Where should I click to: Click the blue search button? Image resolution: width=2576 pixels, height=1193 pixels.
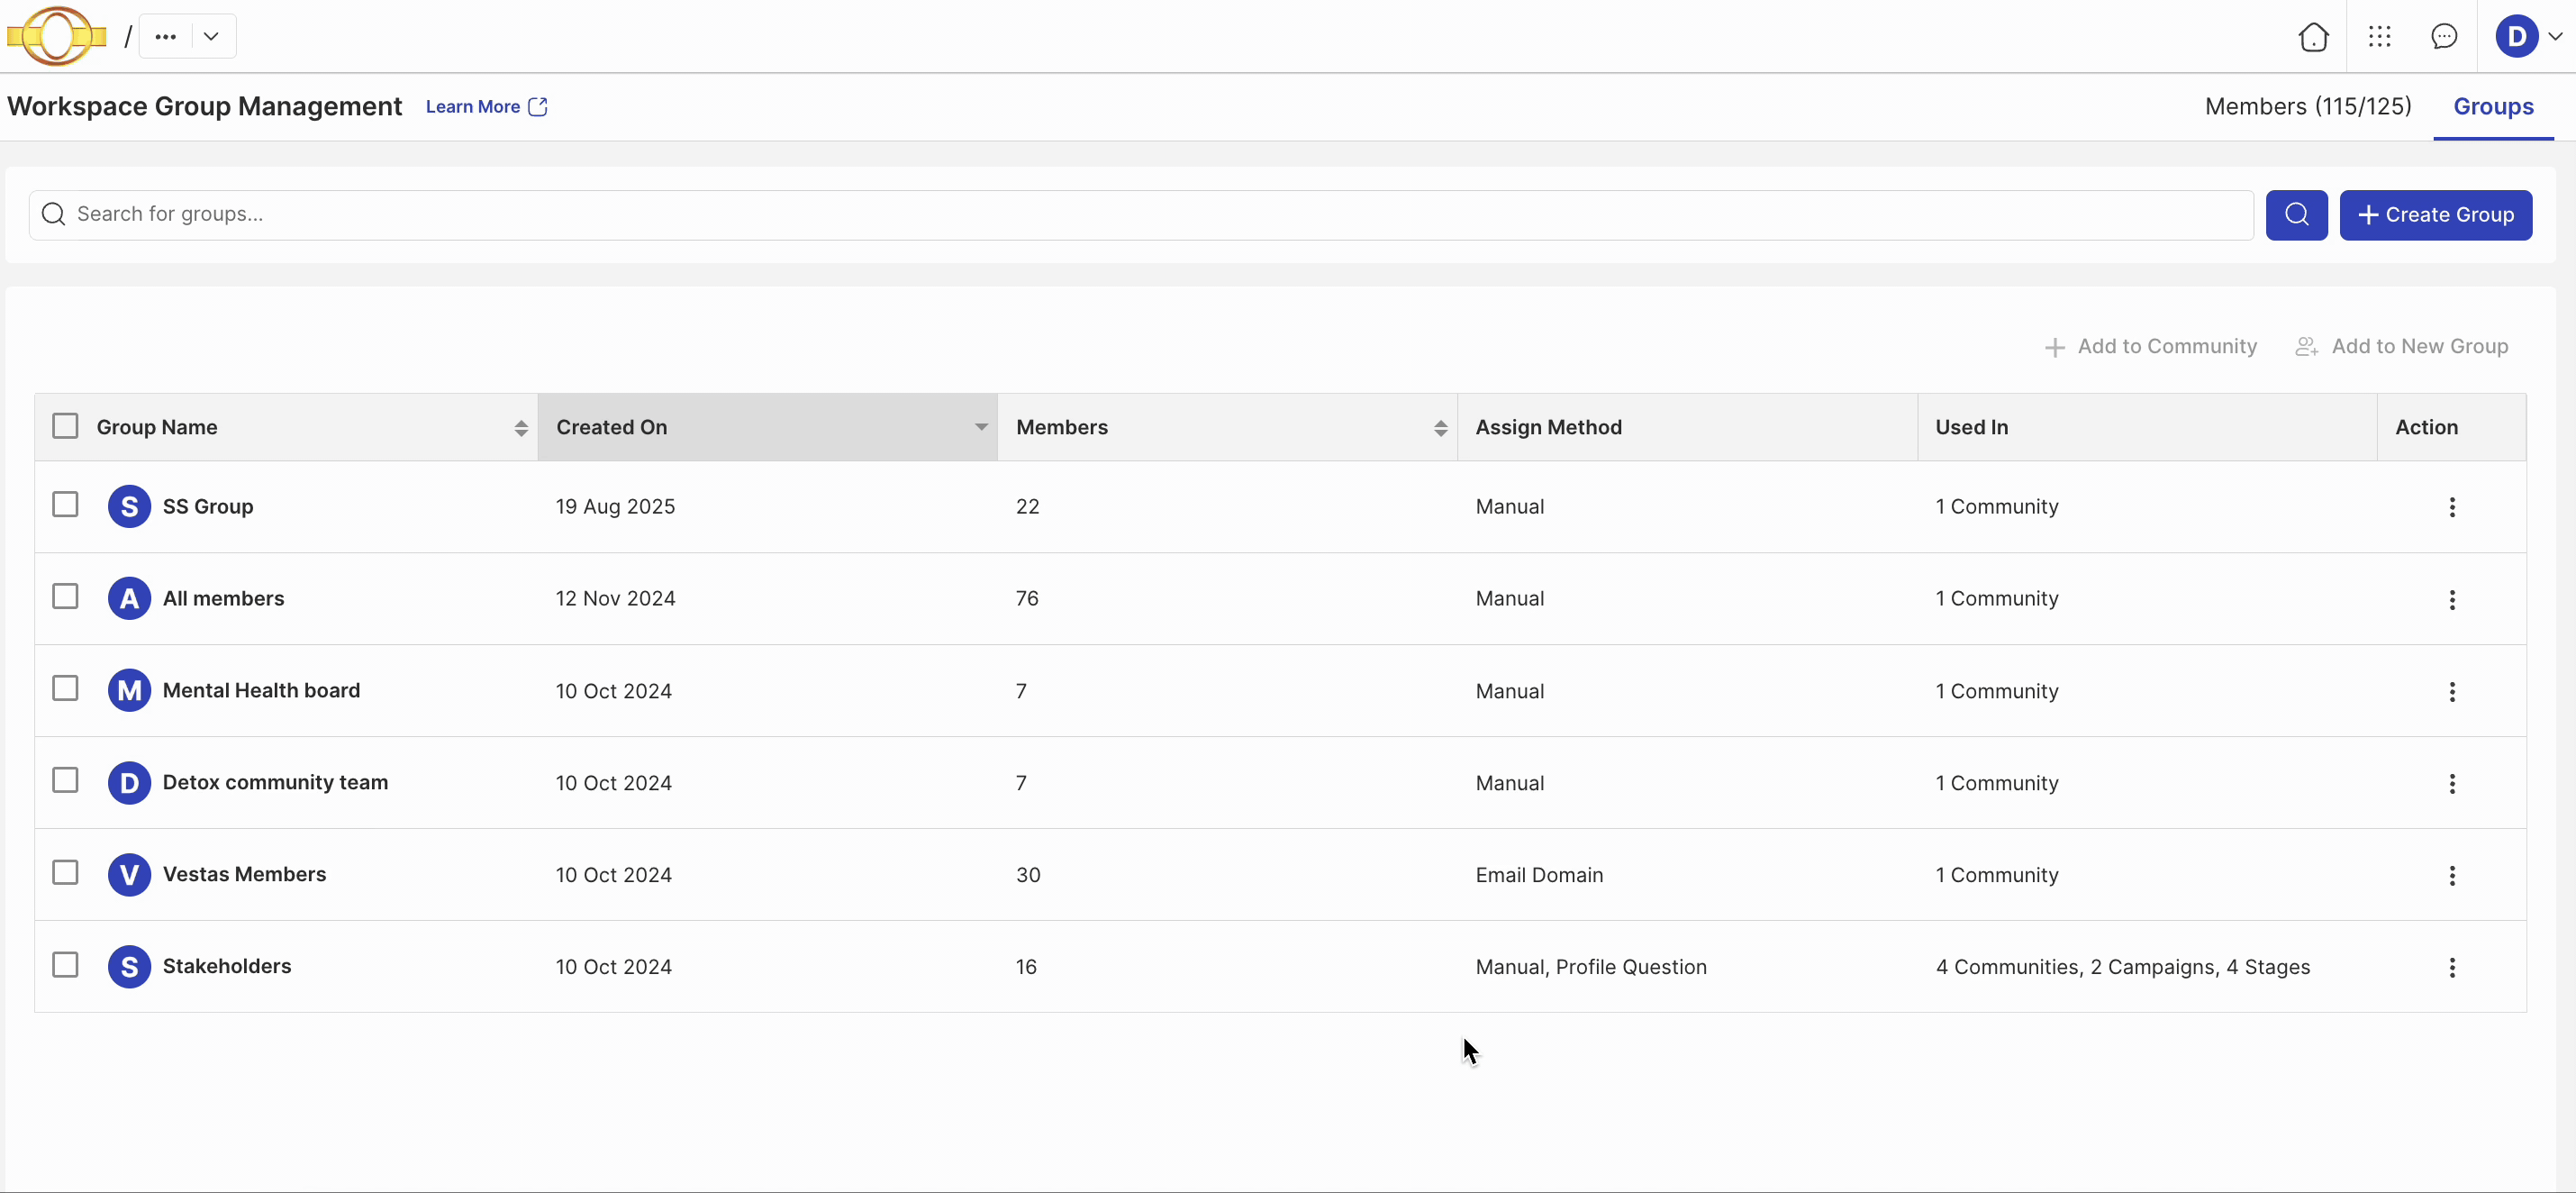click(x=2296, y=215)
